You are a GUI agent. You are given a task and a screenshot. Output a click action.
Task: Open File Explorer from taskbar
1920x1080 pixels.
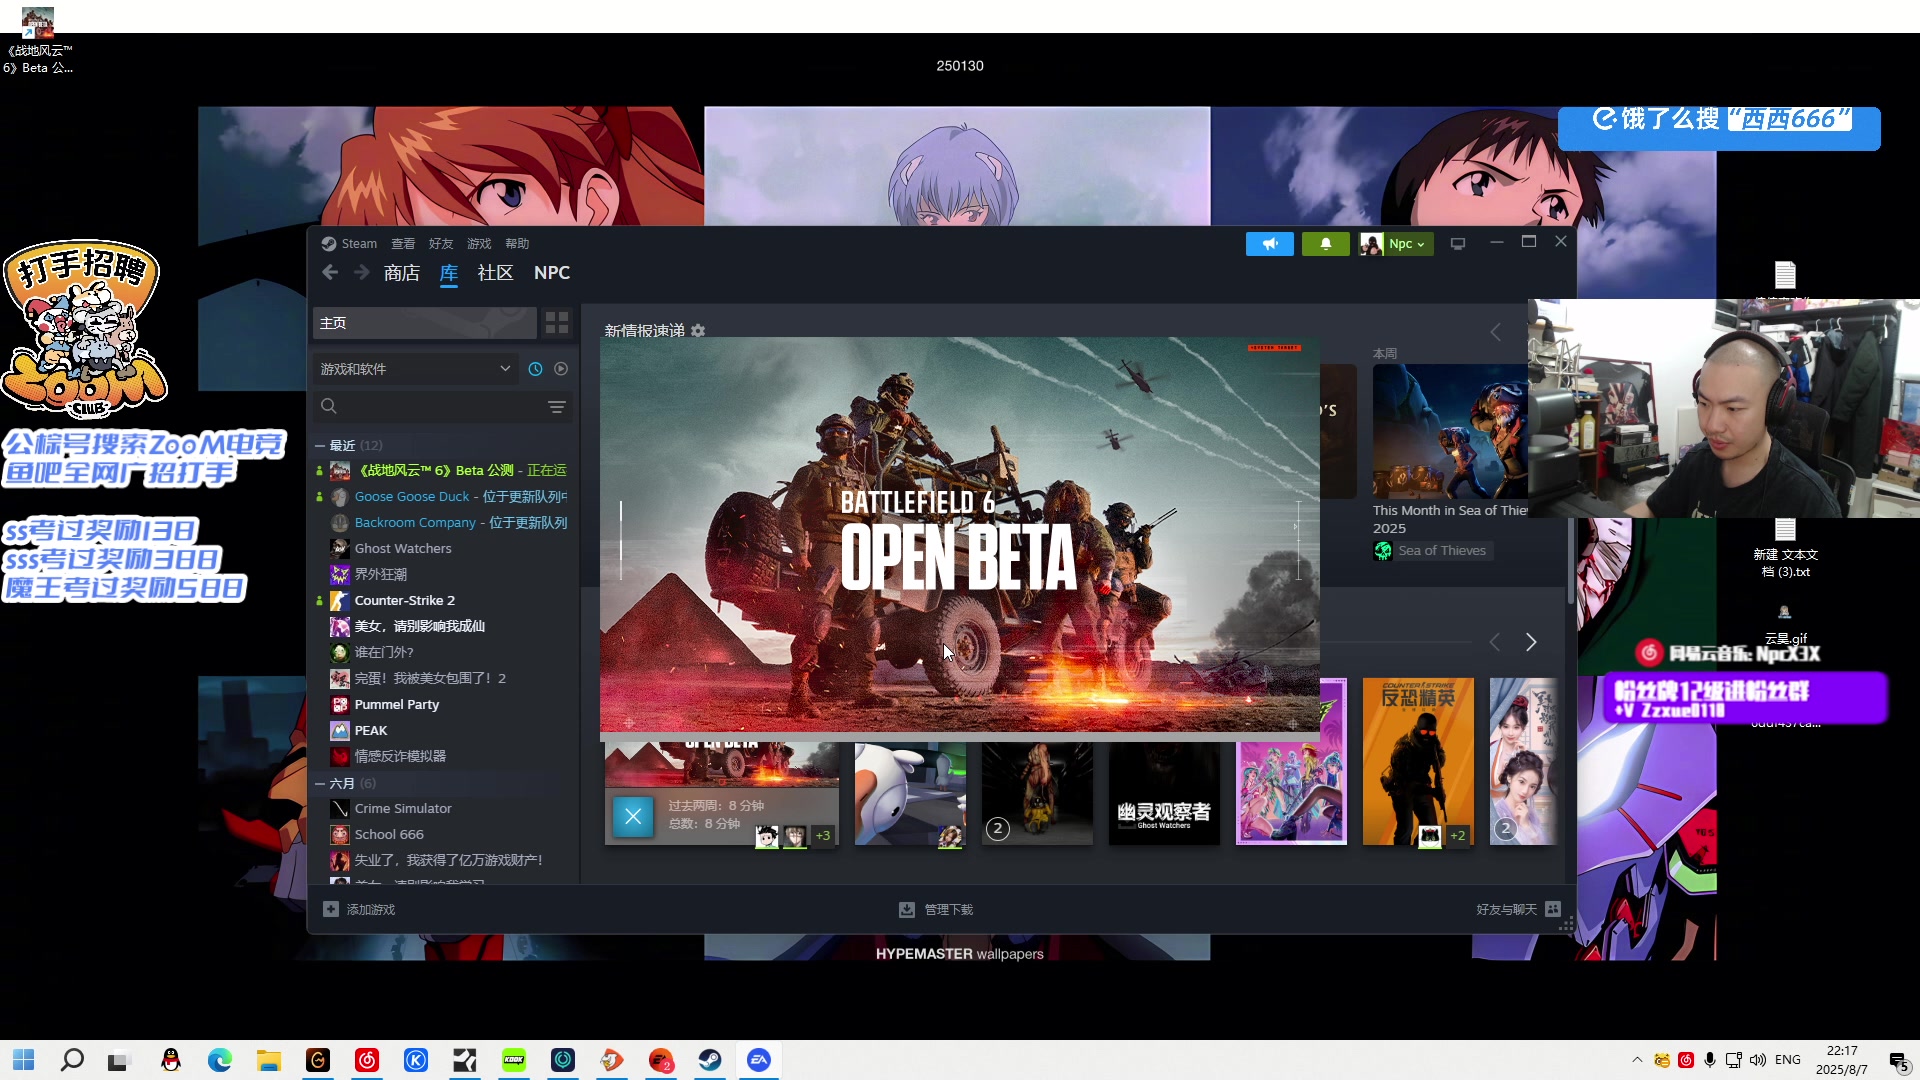point(269,1060)
